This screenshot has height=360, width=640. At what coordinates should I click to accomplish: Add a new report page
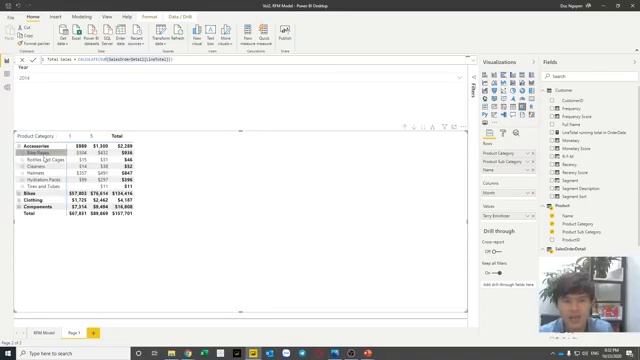(x=93, y=333)
